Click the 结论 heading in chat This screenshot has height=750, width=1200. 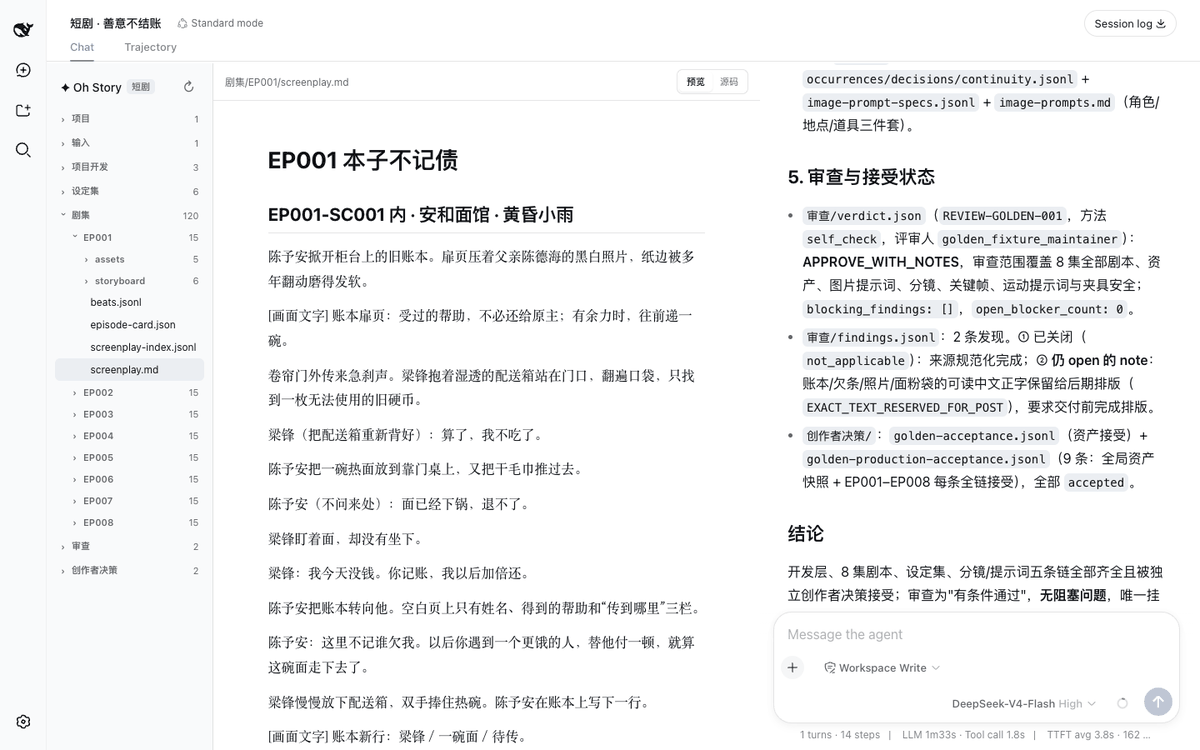coord(806,534)
